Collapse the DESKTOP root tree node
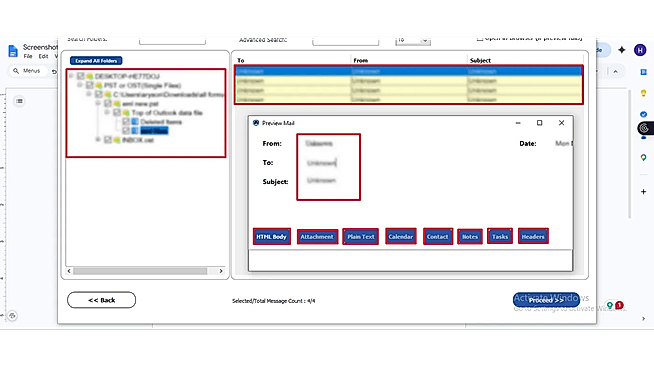Viewport: 654px width, 368px height. pos(71,76)
